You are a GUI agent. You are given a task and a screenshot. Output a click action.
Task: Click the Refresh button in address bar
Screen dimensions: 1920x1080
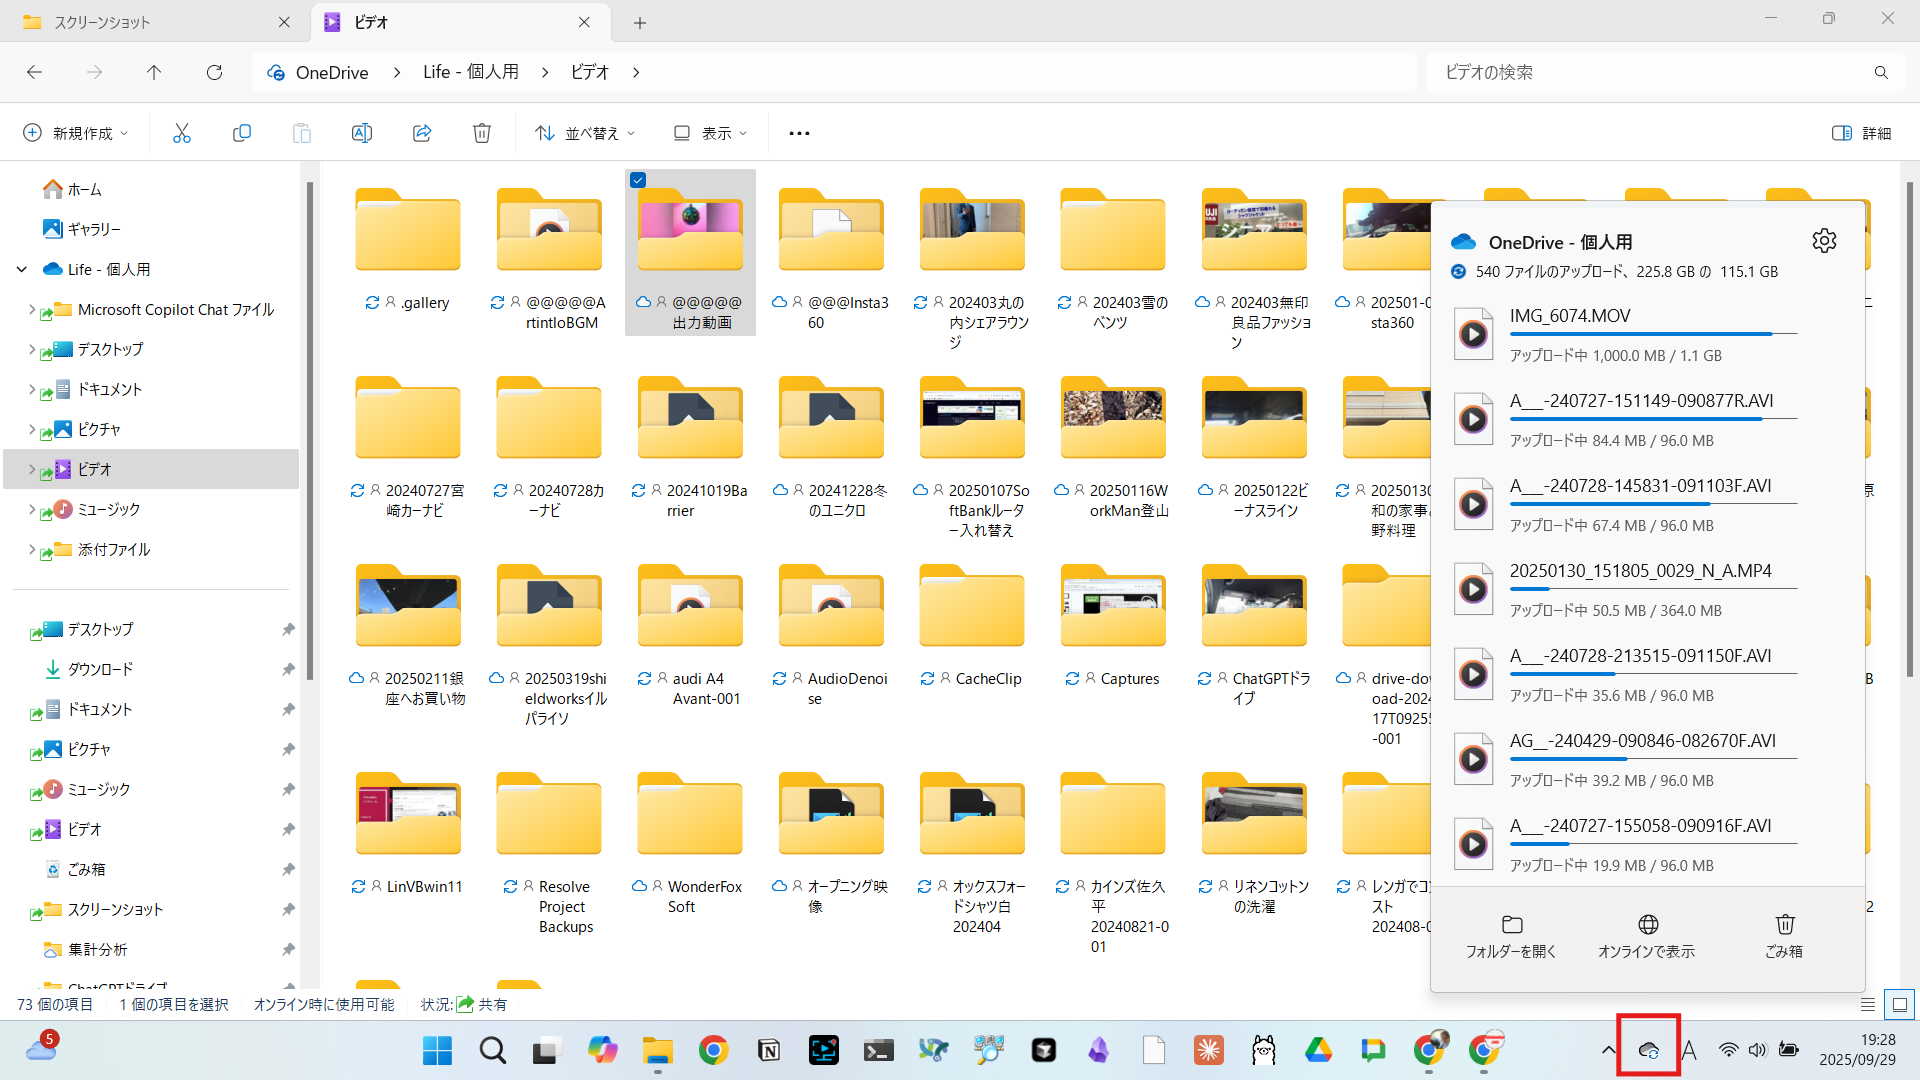214,72
